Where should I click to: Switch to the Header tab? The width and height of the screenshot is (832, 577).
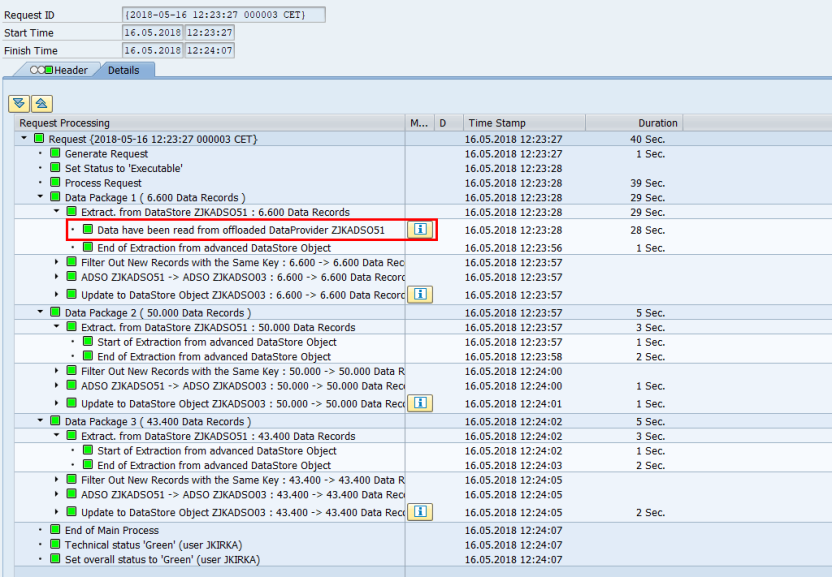(59, 70)
